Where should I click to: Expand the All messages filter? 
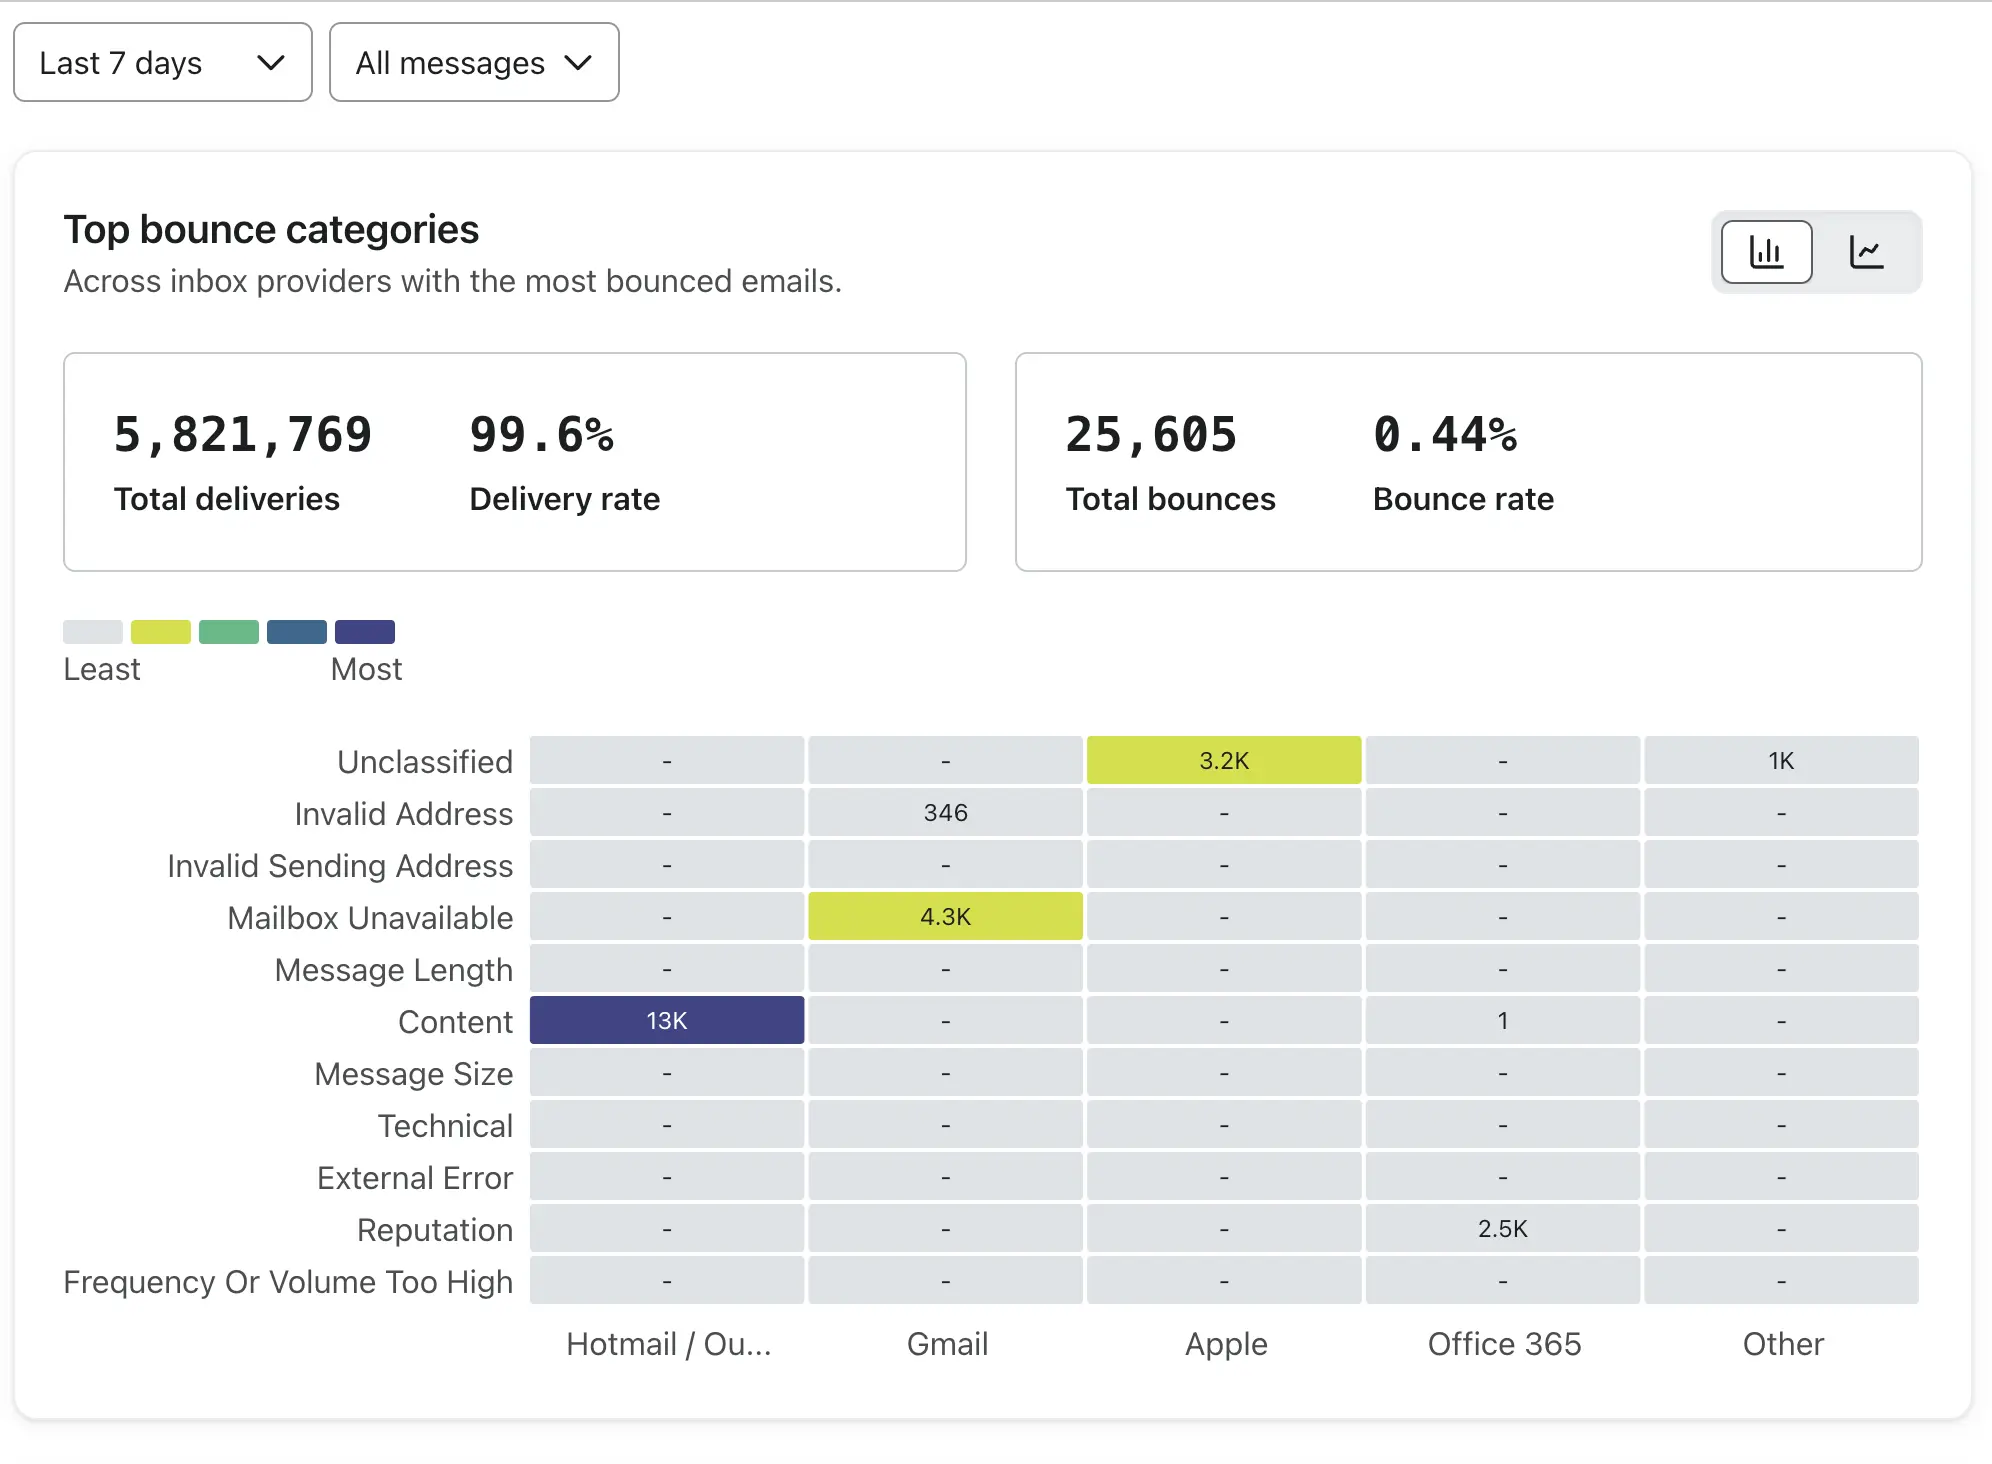pos(474,63)
